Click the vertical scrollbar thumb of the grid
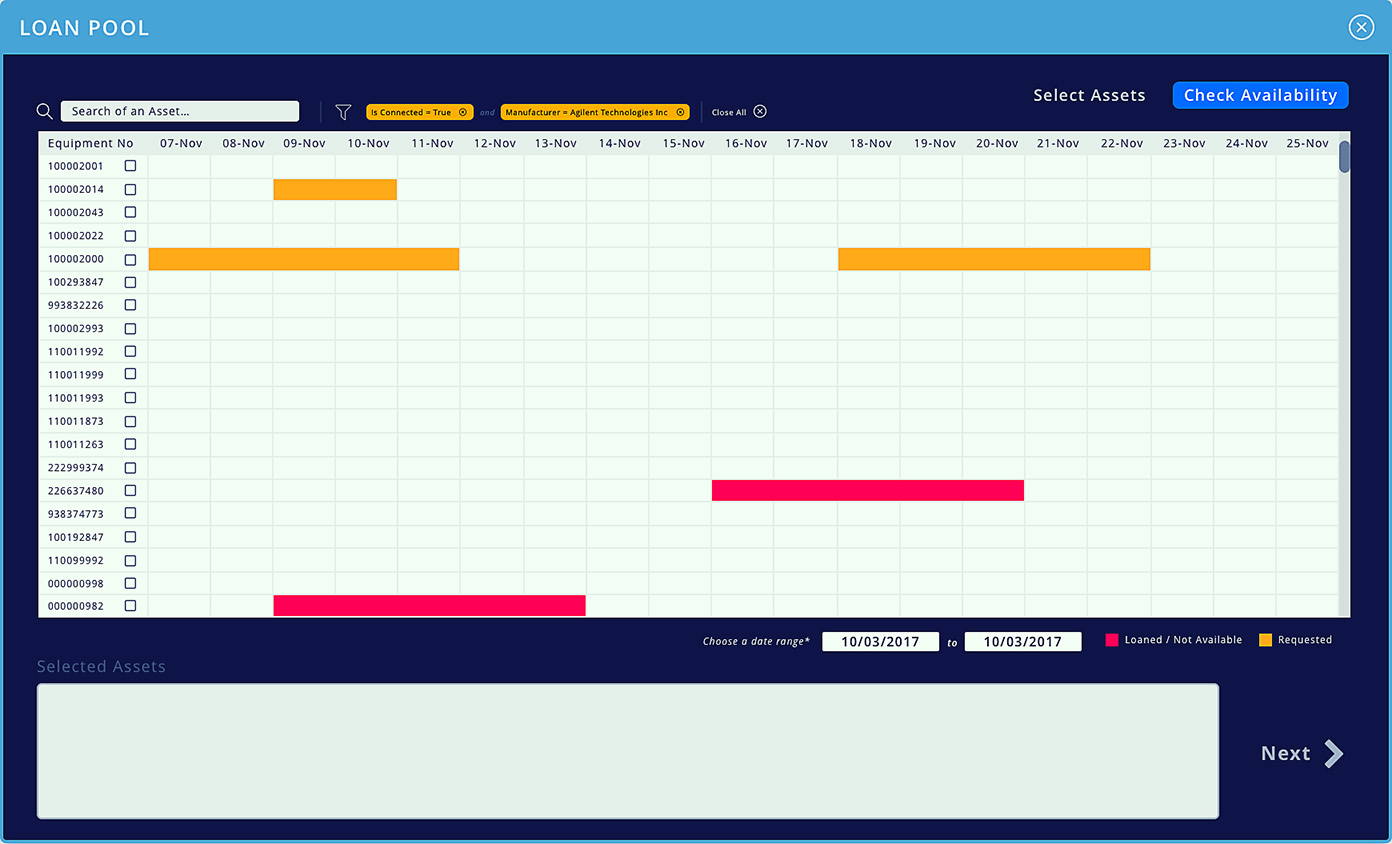The height and width of the screenshot is (844, 1392). [1344, 157]
